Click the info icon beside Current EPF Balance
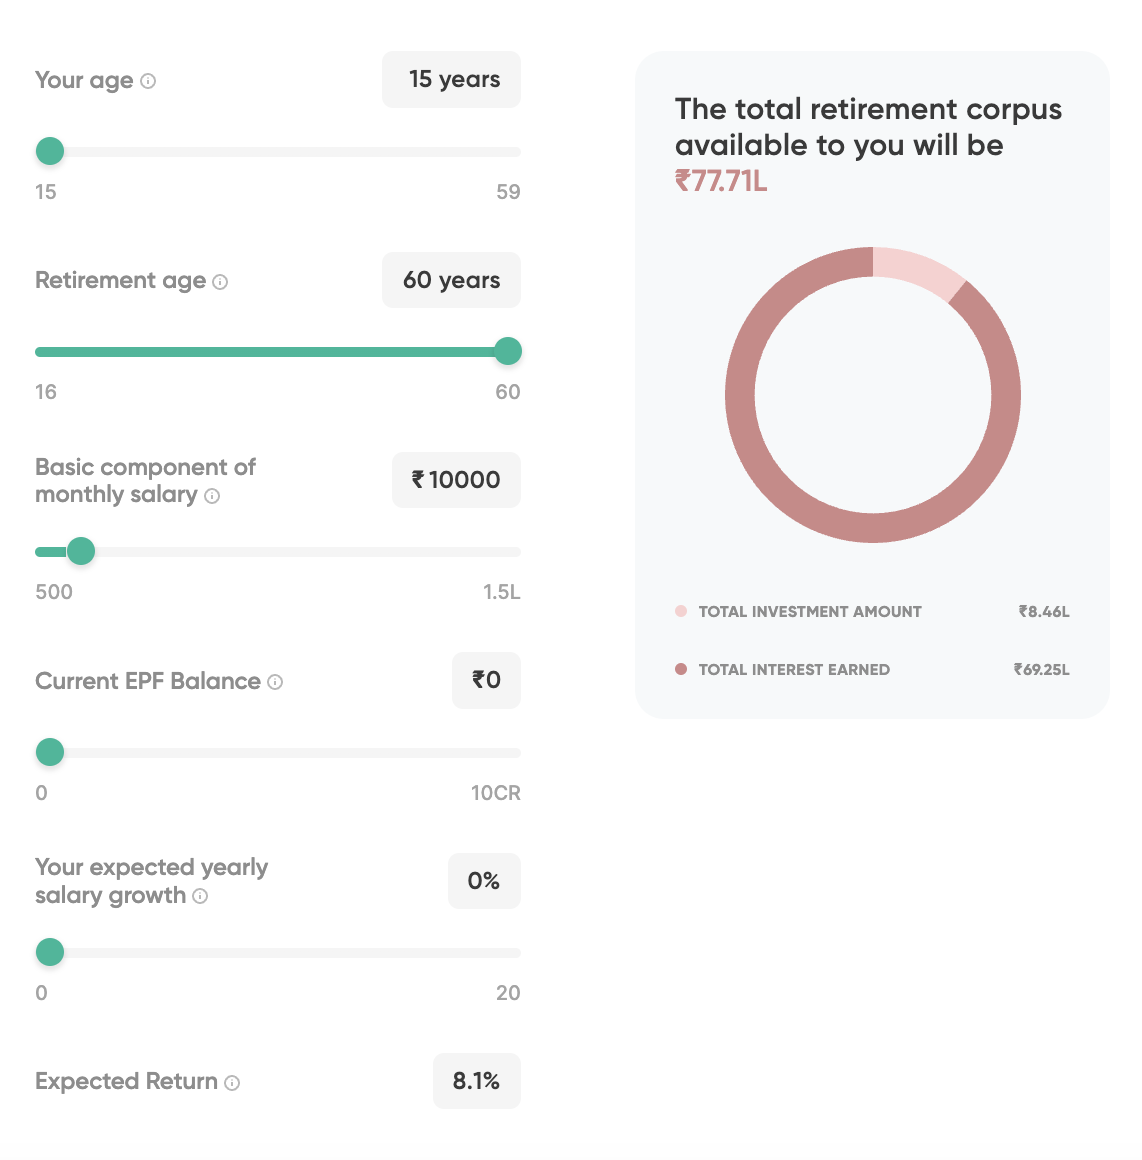Screen dimensions: 1142x1160 [275, 682]
